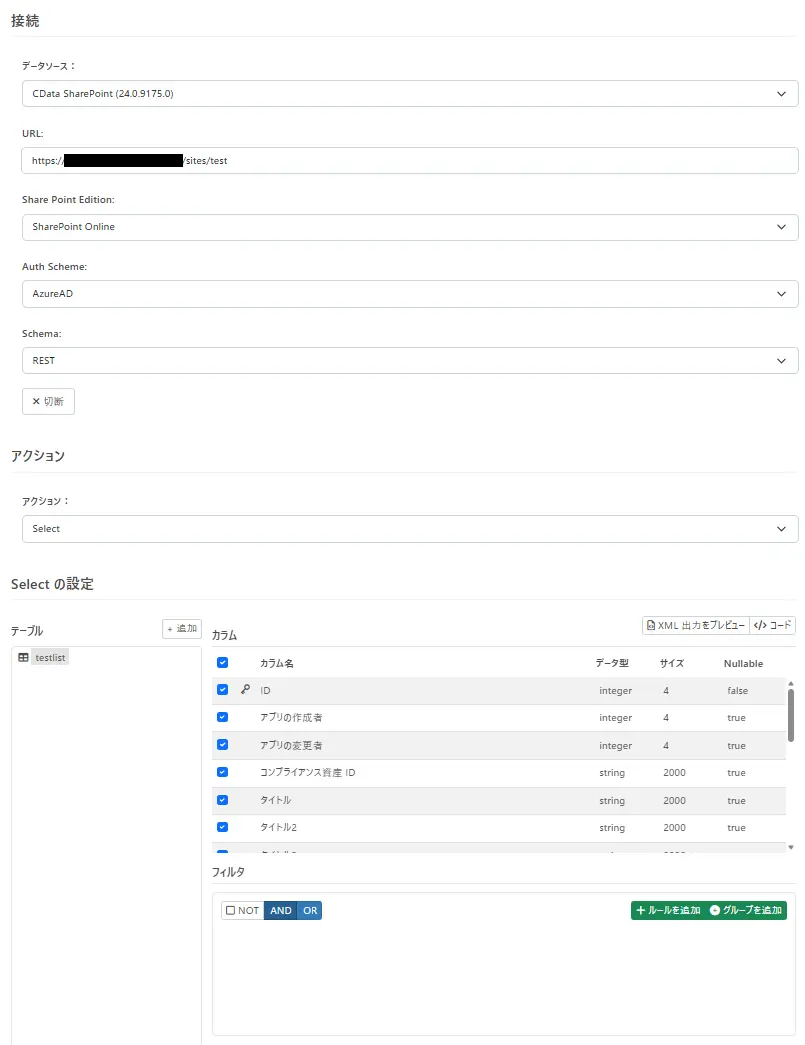Viewport: 805px width, 1045px height.
Task: Click the plus icon on ルールを追加 button
Action: tap(639, 910)
